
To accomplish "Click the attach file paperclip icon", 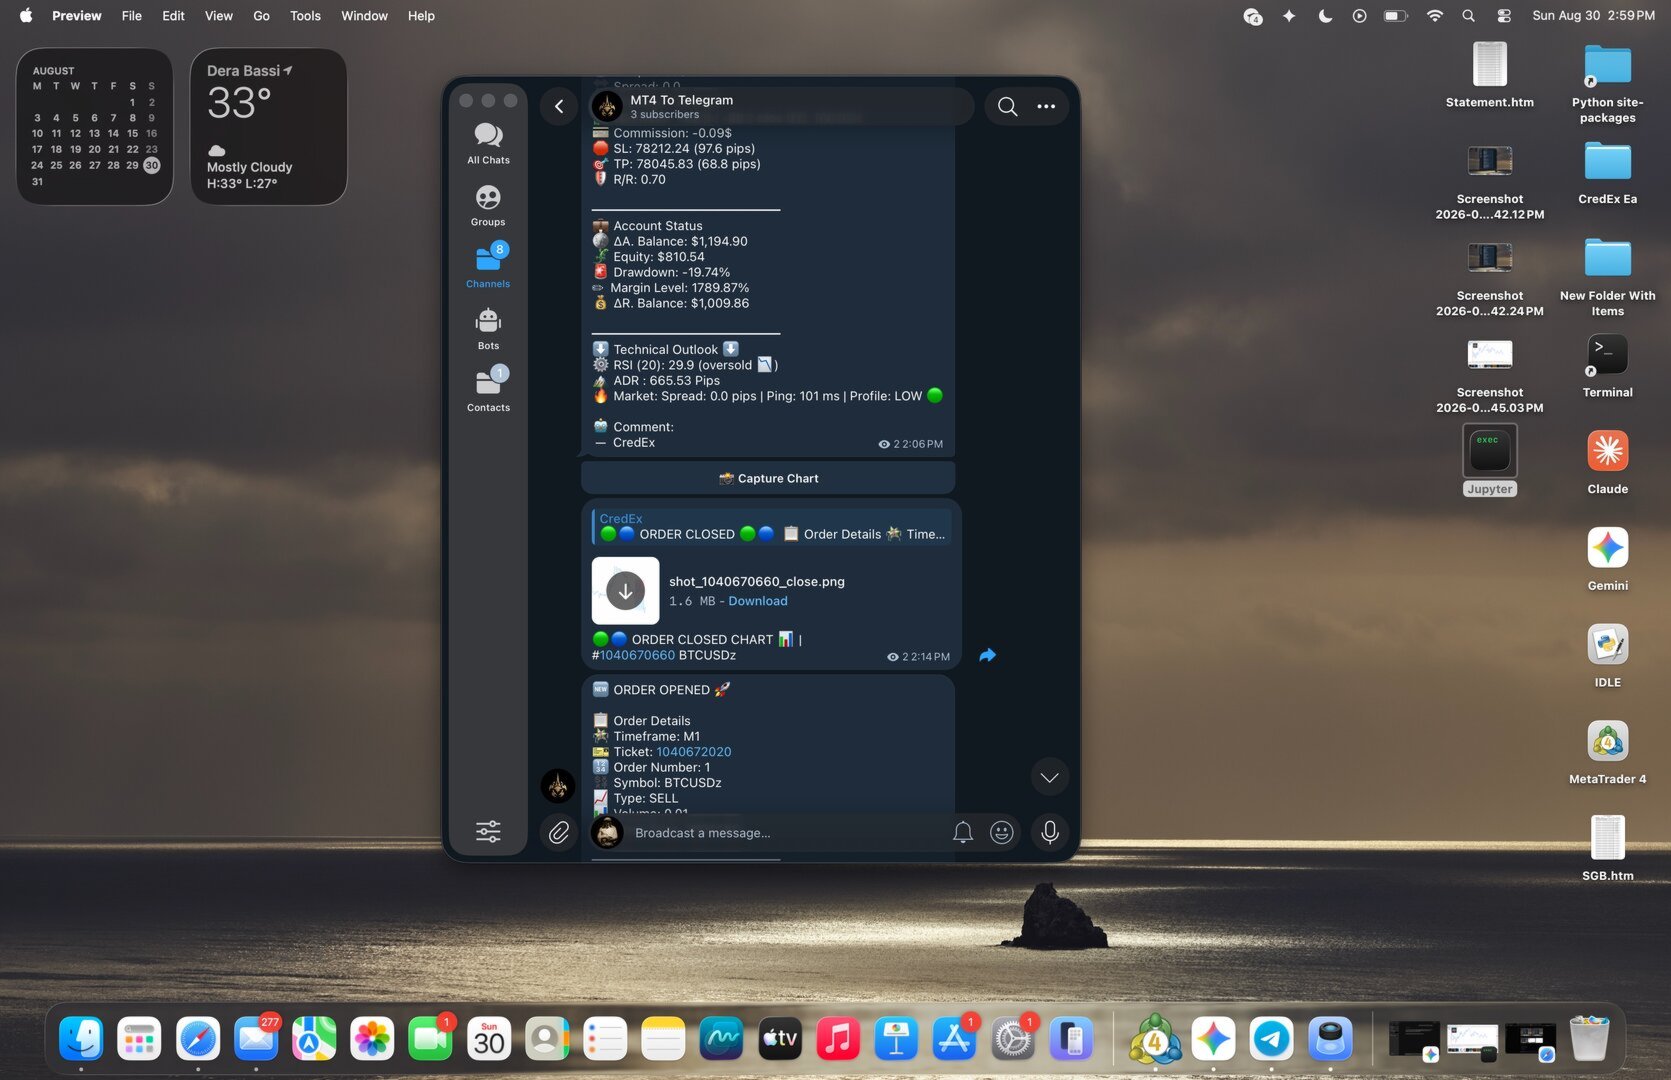I will [559, 832].
